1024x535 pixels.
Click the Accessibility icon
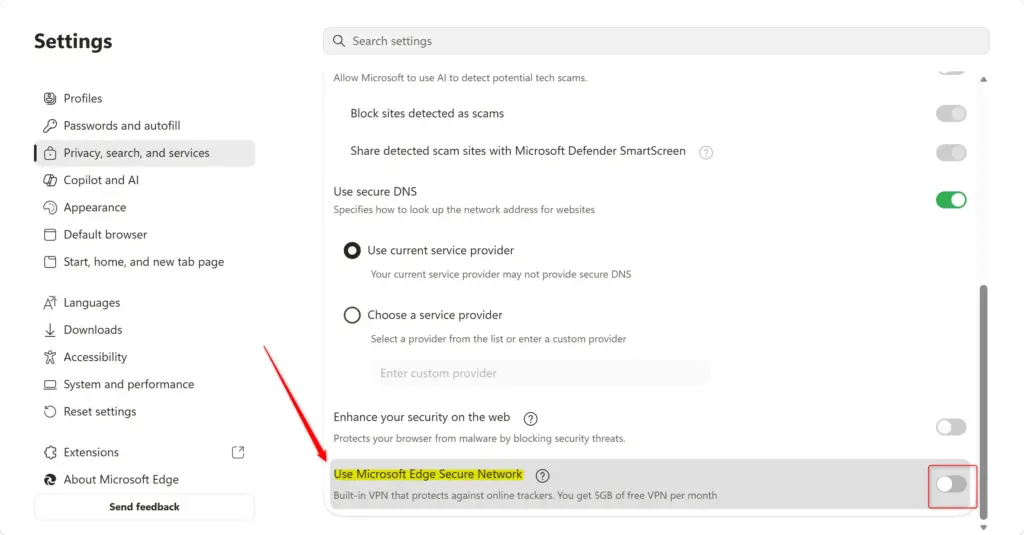point(50,357)
